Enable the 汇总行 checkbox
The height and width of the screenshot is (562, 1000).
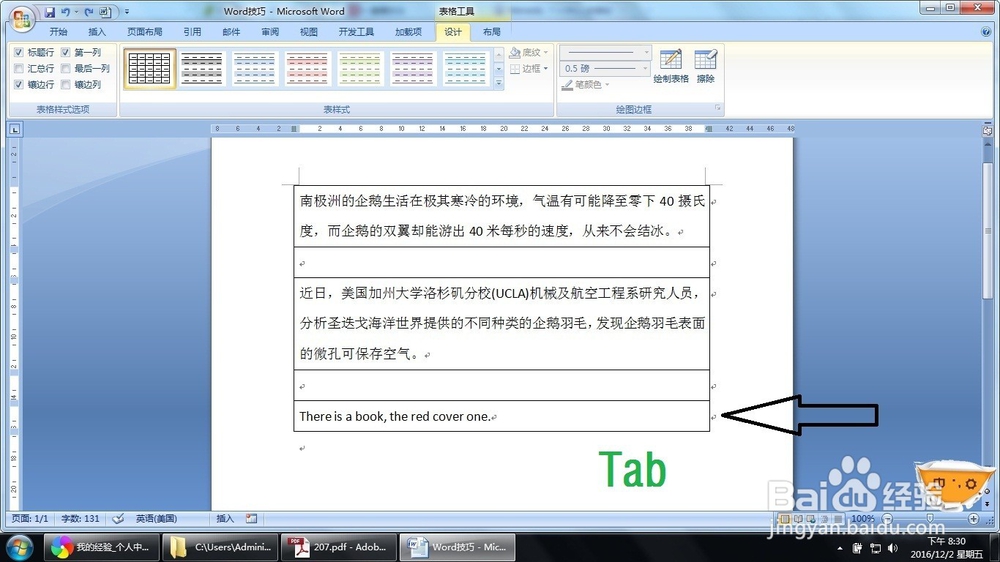[18, 68]
